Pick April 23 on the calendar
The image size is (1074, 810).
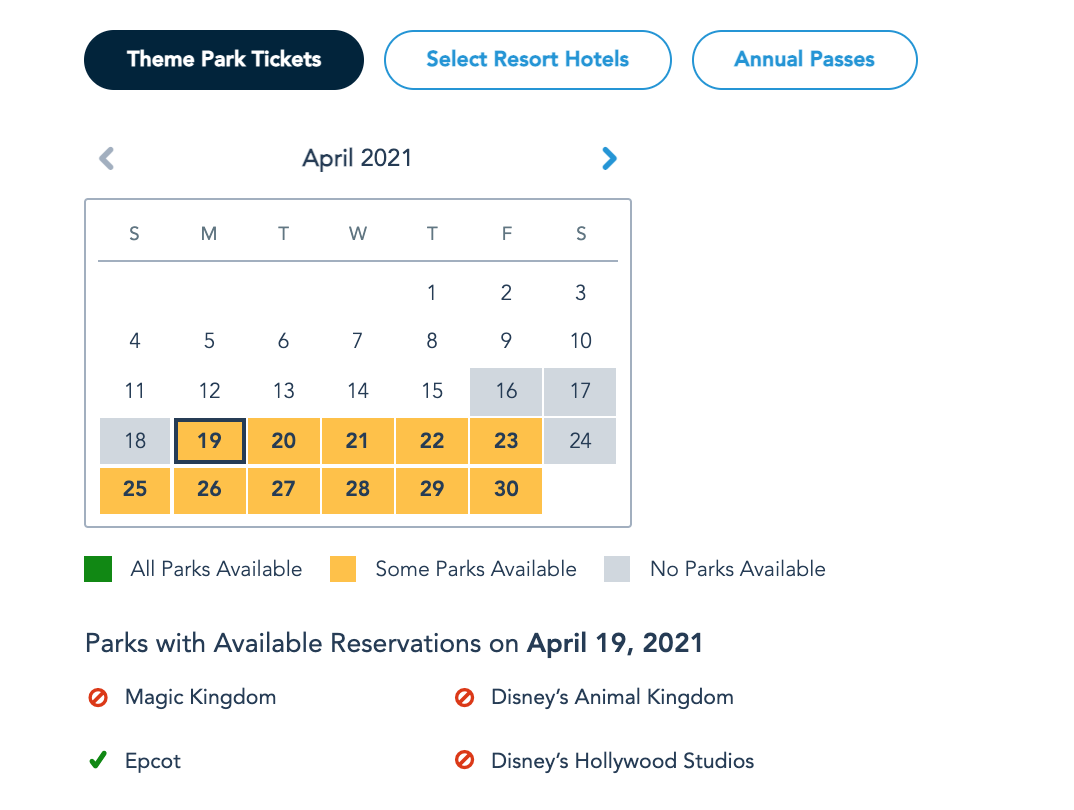[x=506, y=441]
